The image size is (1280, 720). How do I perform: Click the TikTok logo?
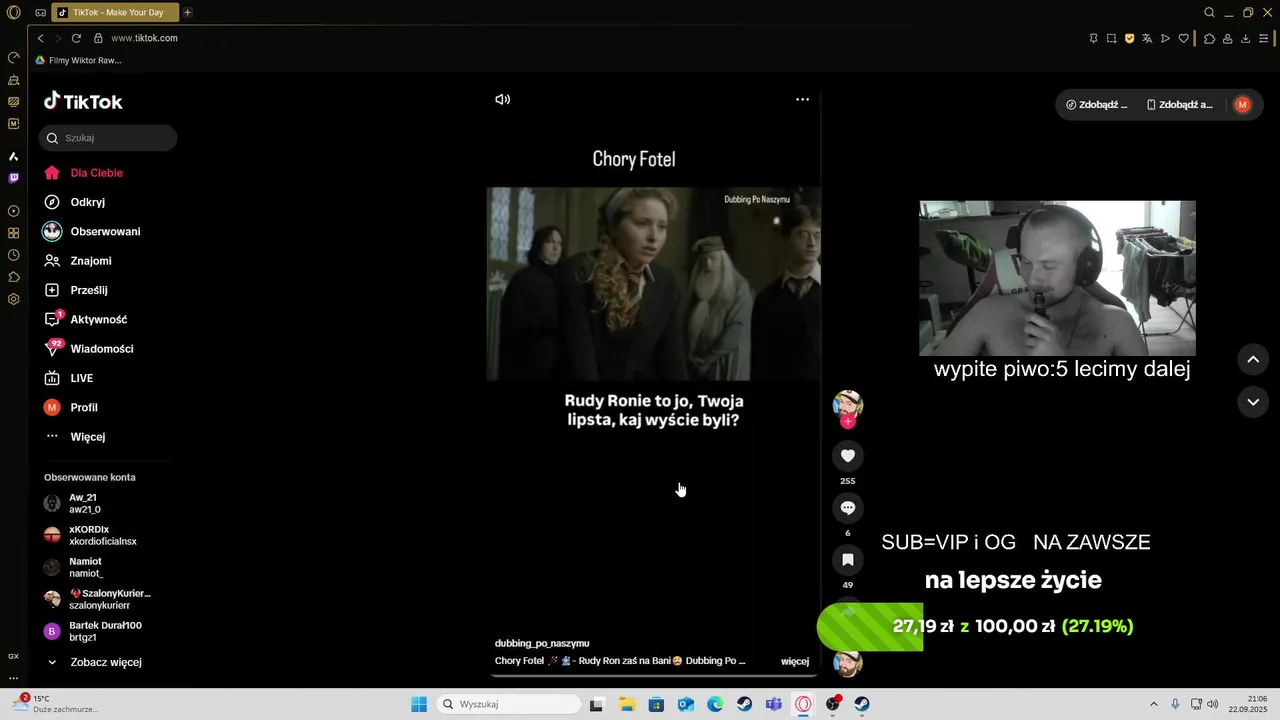coord(83,101)
